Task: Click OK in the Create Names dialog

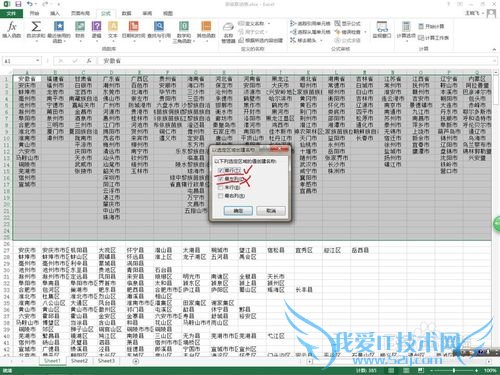Action: tap(238, 211)
